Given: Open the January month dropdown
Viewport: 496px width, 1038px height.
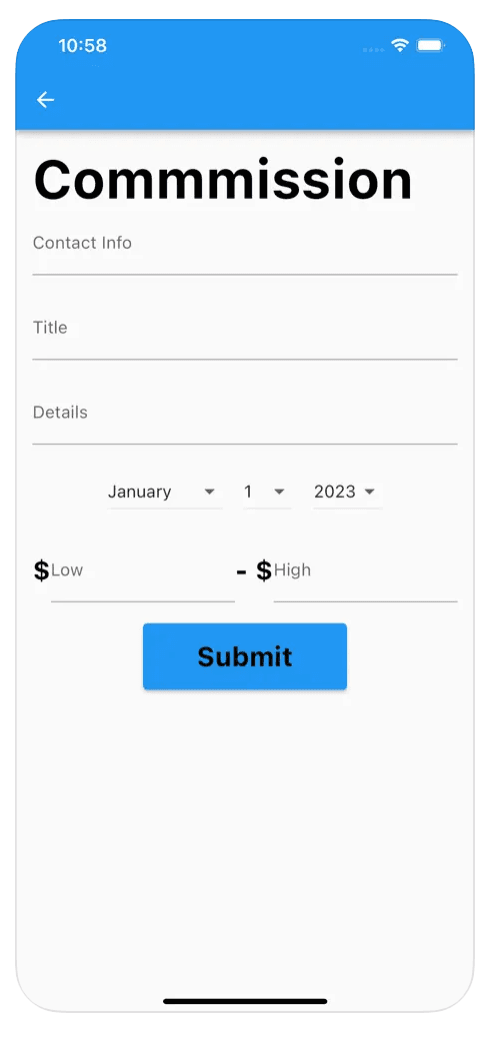Looking at the screenshot, I should click(164, 492).
